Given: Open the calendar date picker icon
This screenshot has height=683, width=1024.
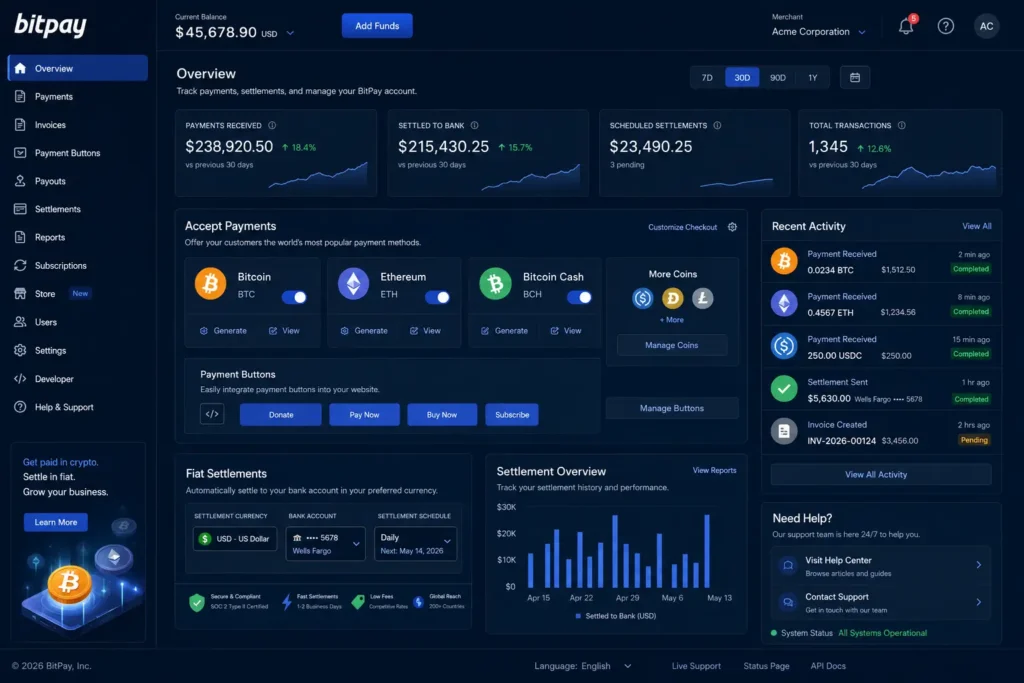Looking at the screenshot, I should tap(854, 78).
